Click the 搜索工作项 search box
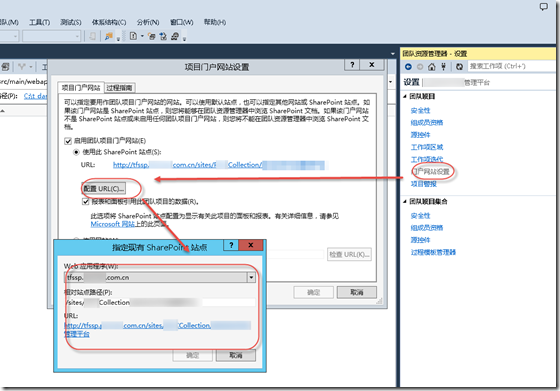560x391 pixels. click(511, 66)
